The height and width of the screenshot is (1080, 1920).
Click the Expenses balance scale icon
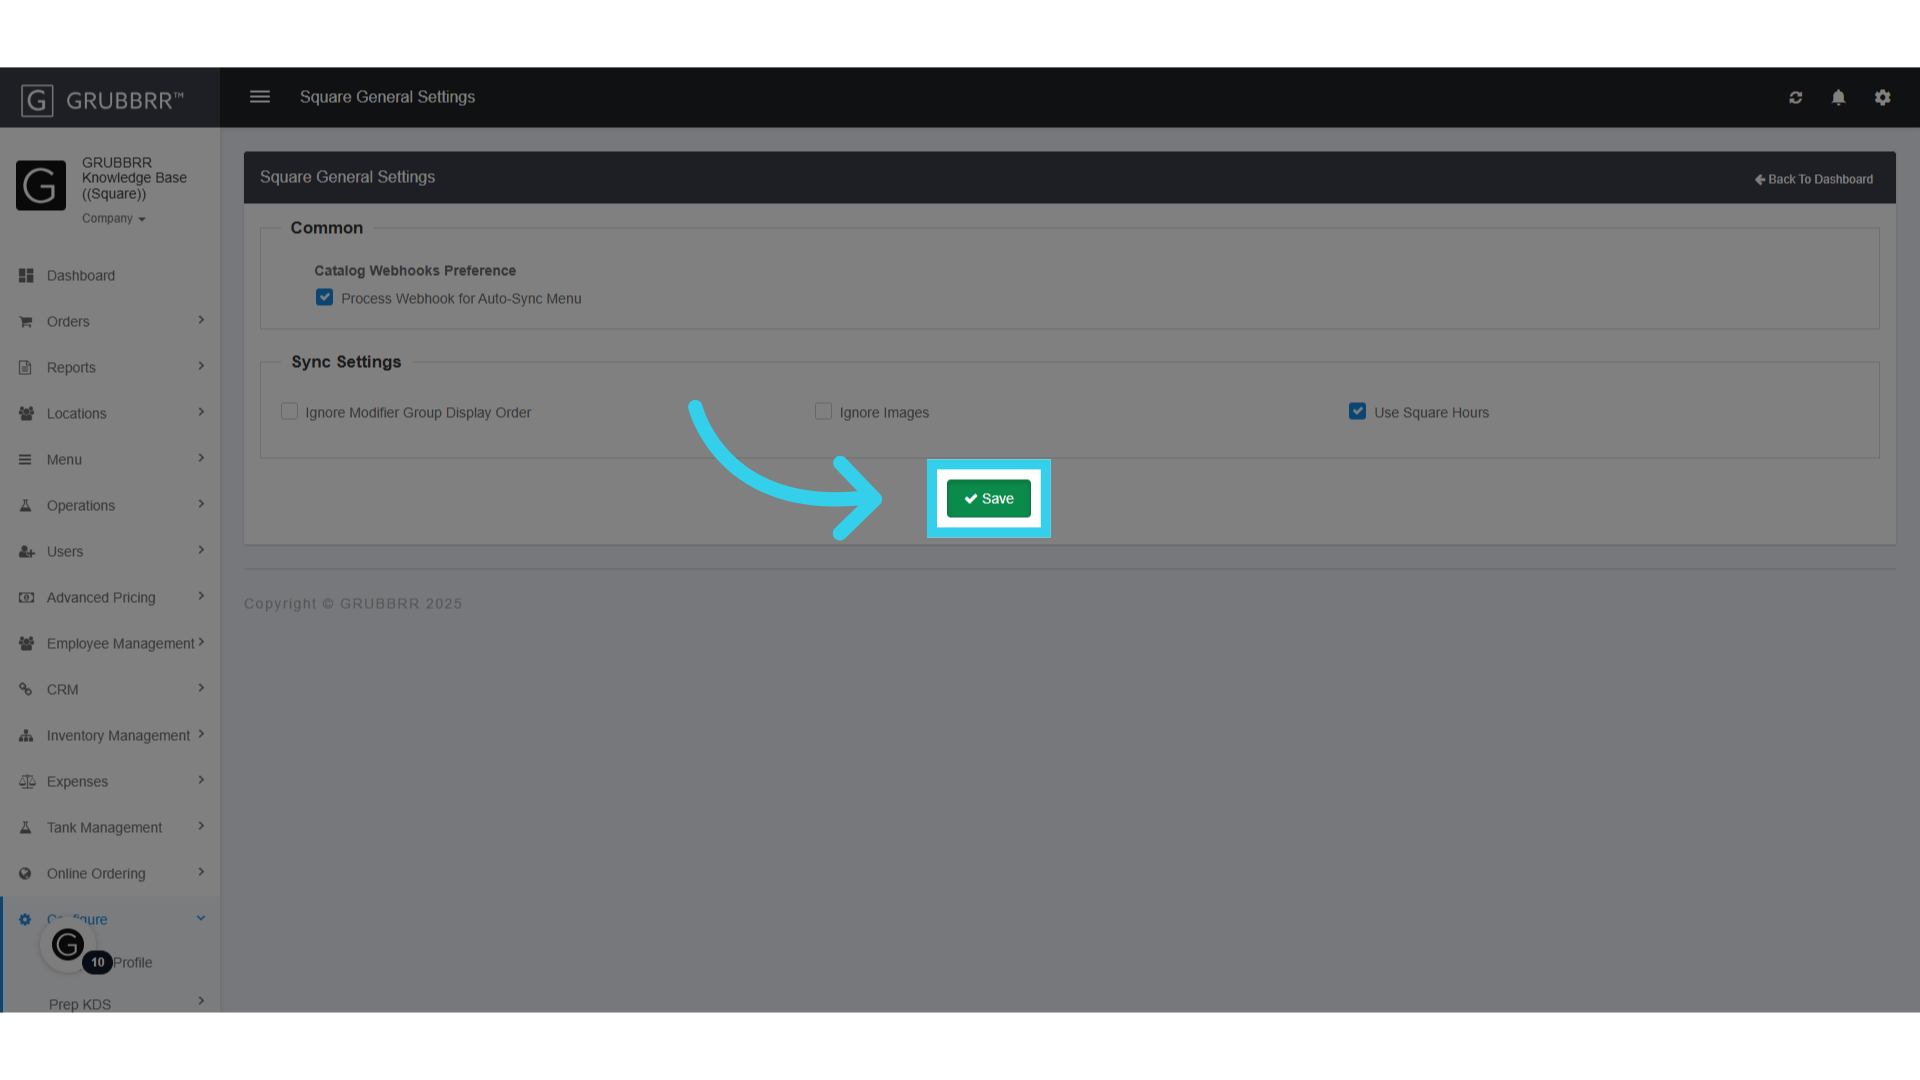tap(26, 781)
